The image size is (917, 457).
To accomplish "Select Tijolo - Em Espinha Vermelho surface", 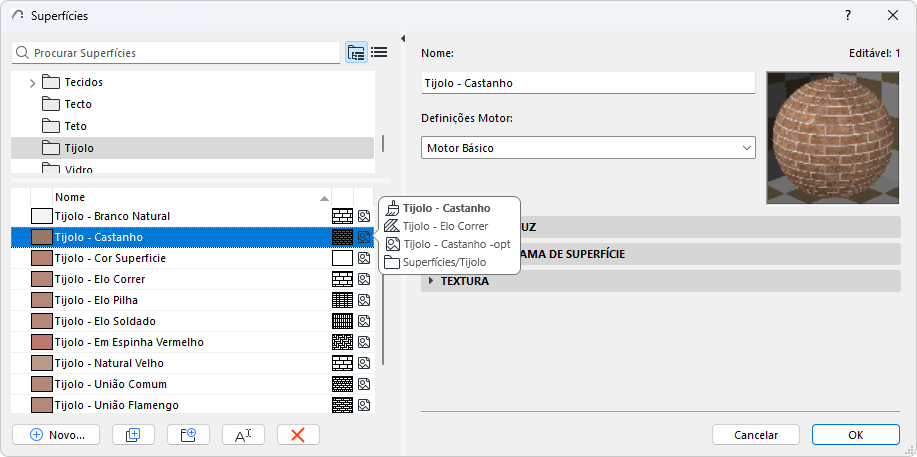I will pyautogui.click(x=130, y=342).
